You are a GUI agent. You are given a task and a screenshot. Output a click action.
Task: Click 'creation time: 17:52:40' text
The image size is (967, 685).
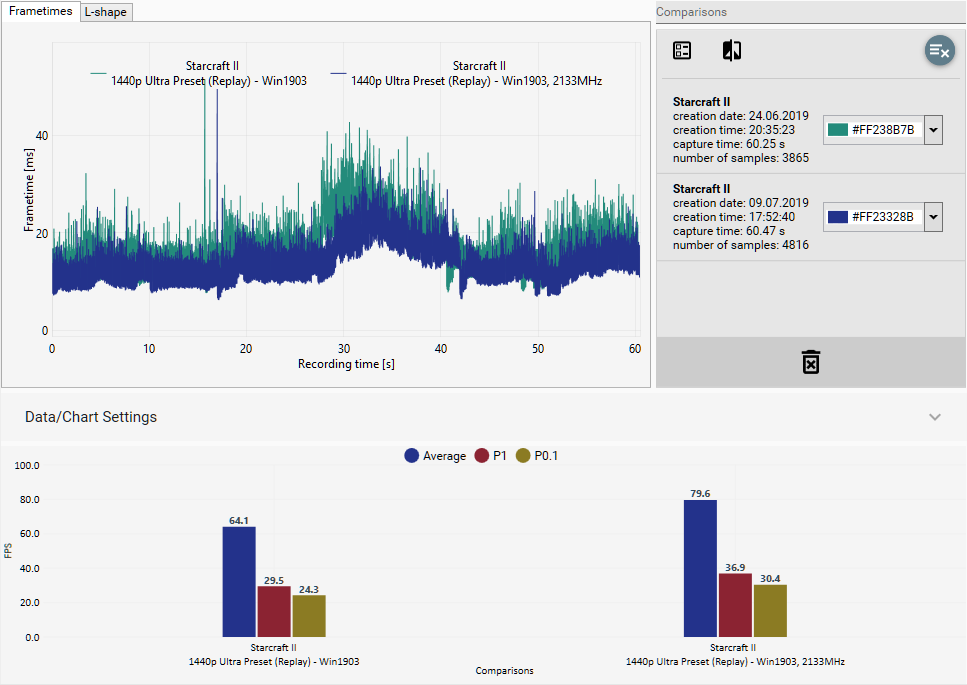click(733, 216)
